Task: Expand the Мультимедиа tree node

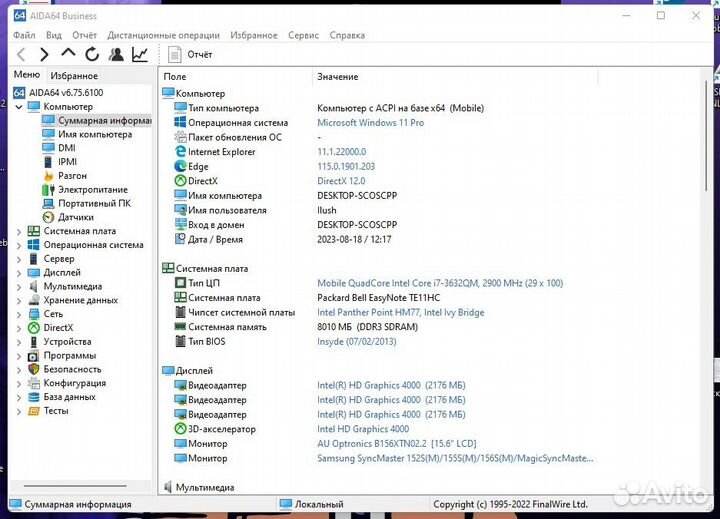Action: 19,287
